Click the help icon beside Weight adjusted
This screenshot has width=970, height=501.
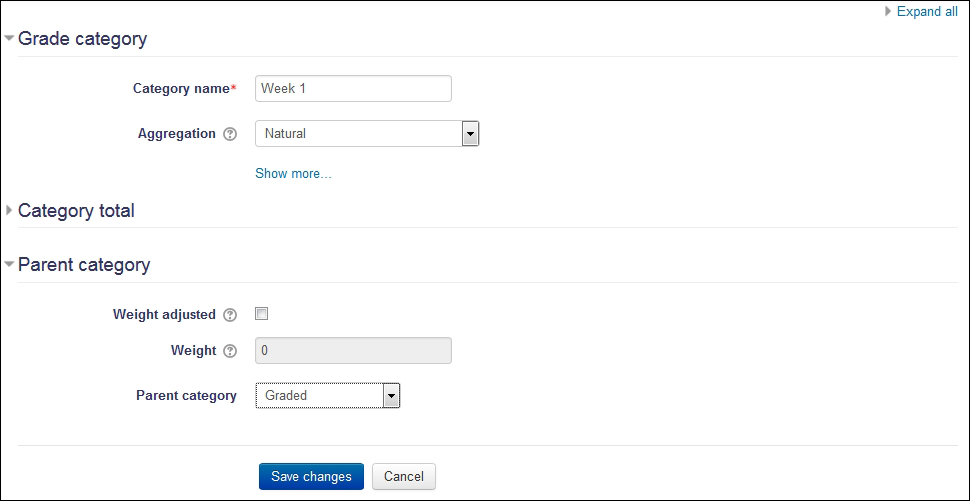[x=230, y=315]
